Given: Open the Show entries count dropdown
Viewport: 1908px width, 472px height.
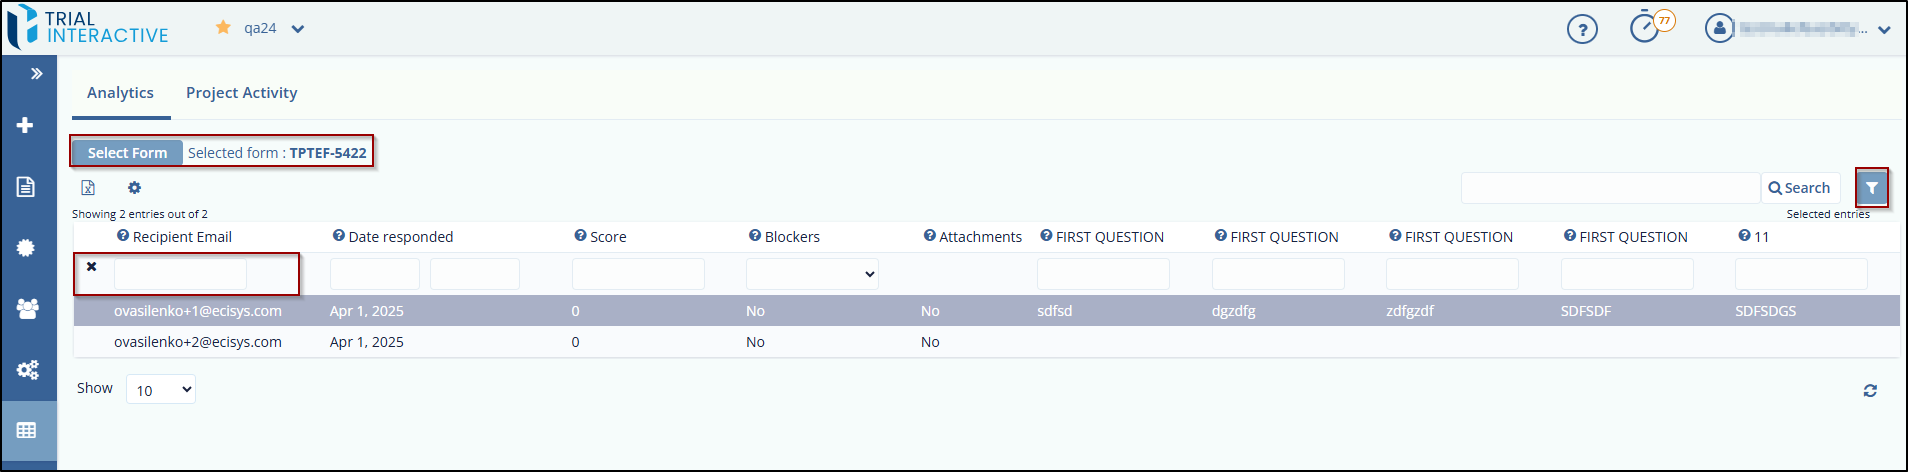Looking at the screenshot, I should [161, 390].
